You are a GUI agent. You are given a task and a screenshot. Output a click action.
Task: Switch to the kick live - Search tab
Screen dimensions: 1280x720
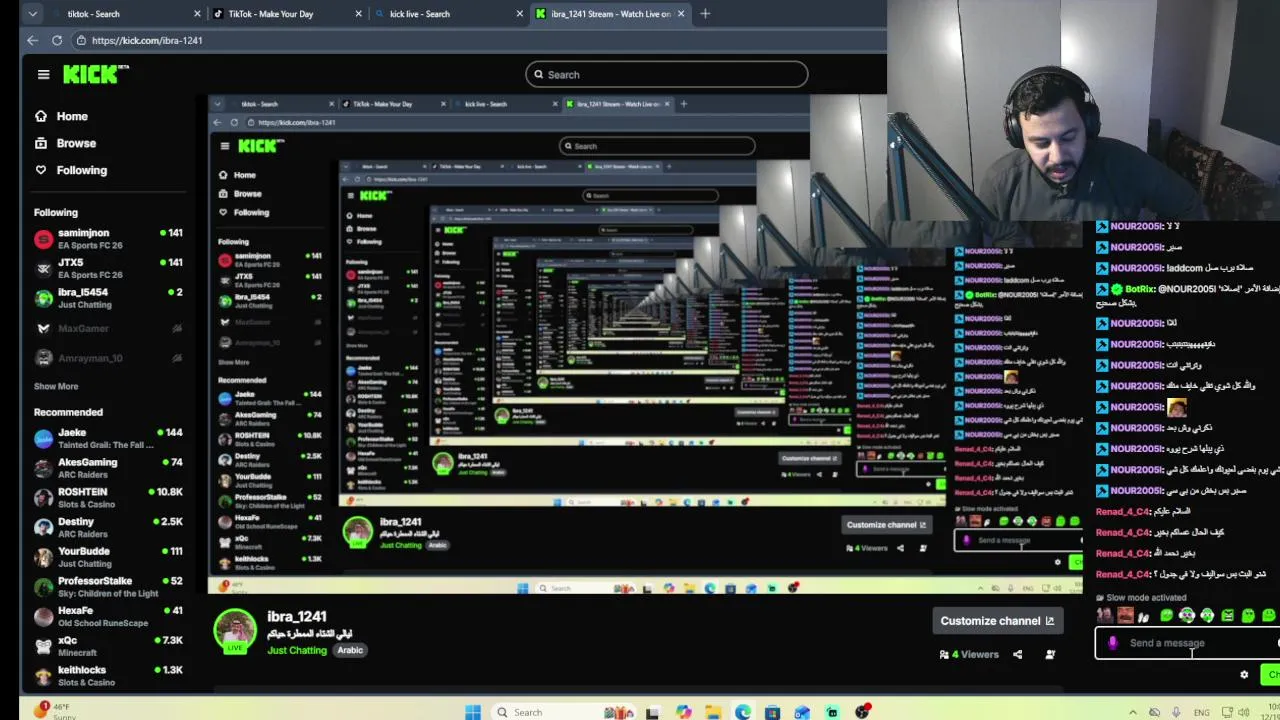(x=446, y=14)
